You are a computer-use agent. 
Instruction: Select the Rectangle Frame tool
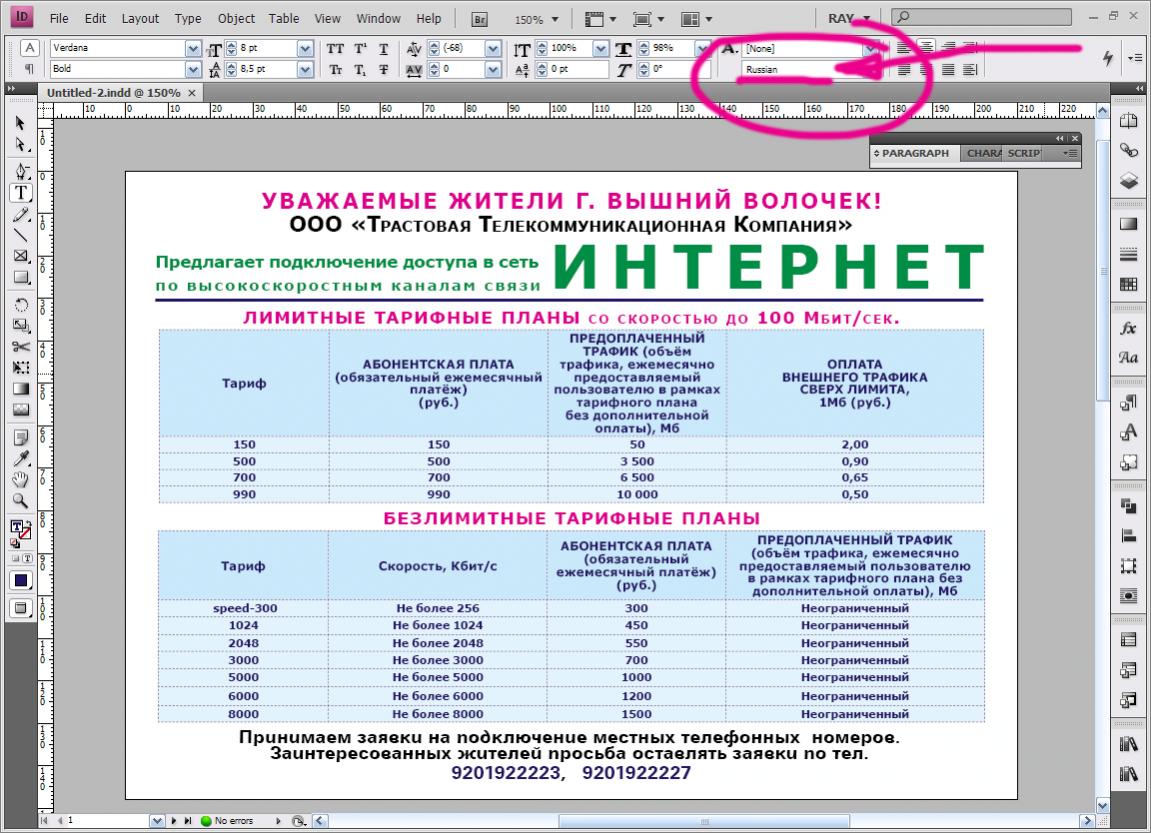click(x=21, y=256)
